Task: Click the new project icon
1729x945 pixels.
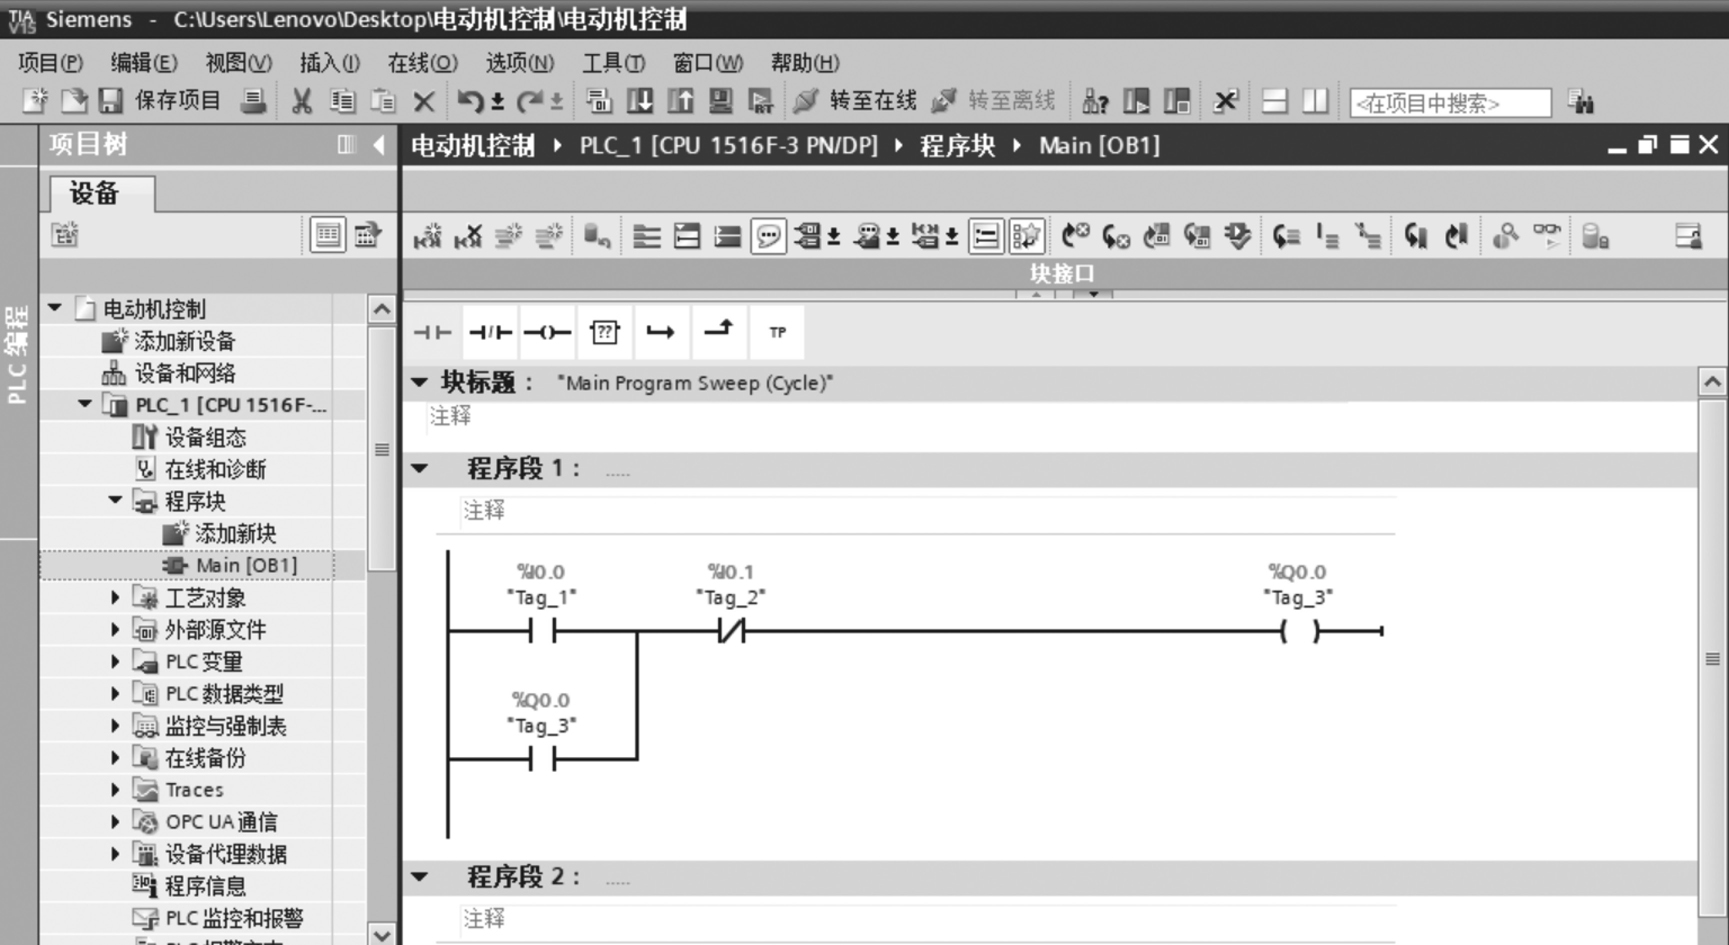Action: (36, 100)
